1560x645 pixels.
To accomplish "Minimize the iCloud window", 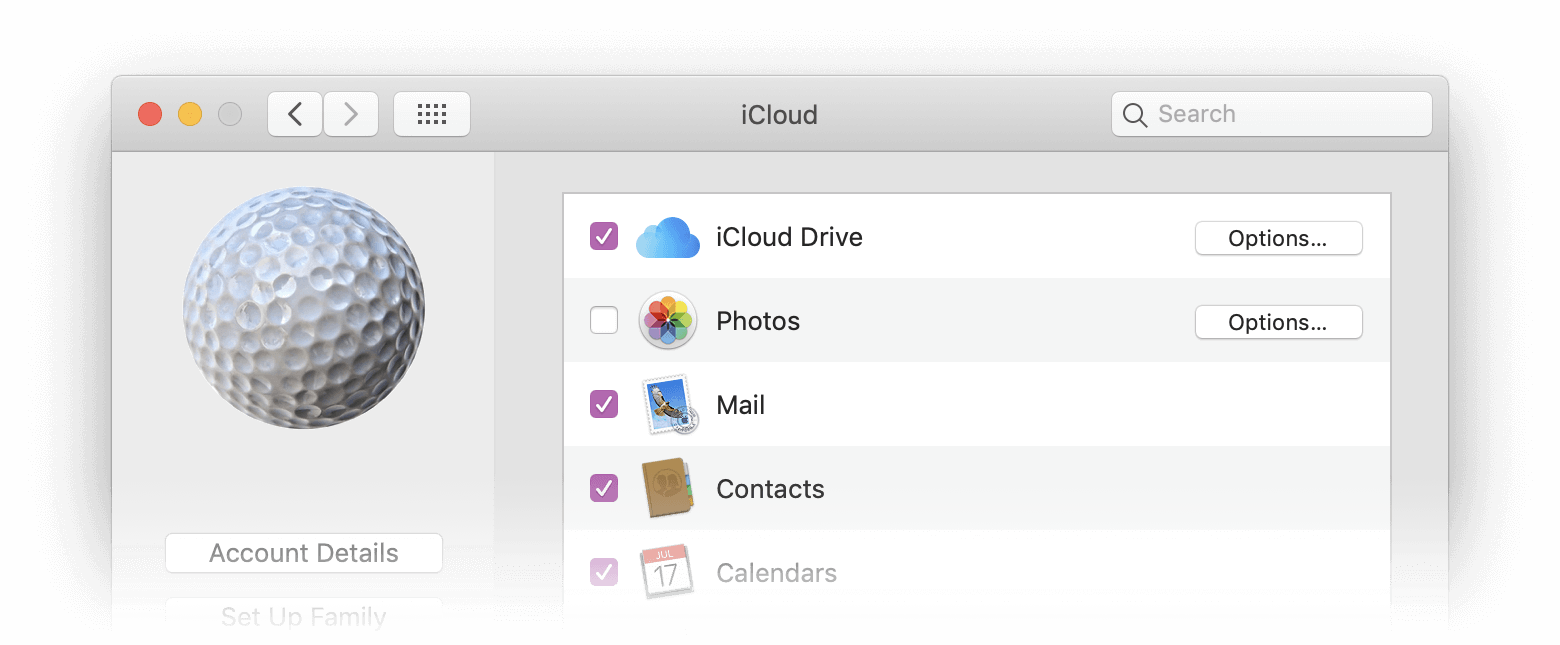I will pos(190,114).
